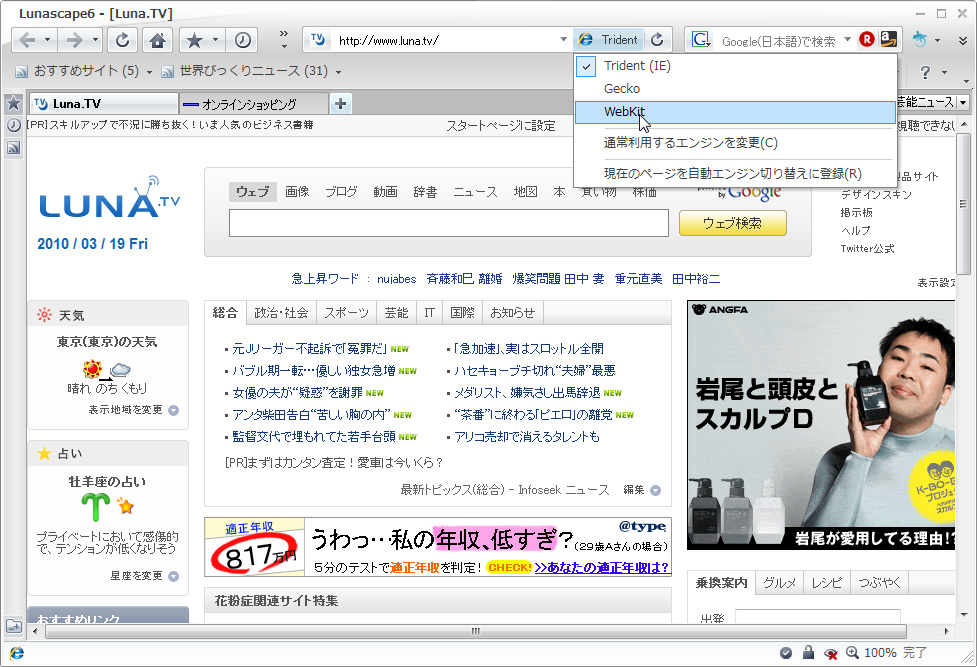The width and height of the screenshot is (977, 667).
Task: Click the ウェブ検索 button
Action: 732,223
